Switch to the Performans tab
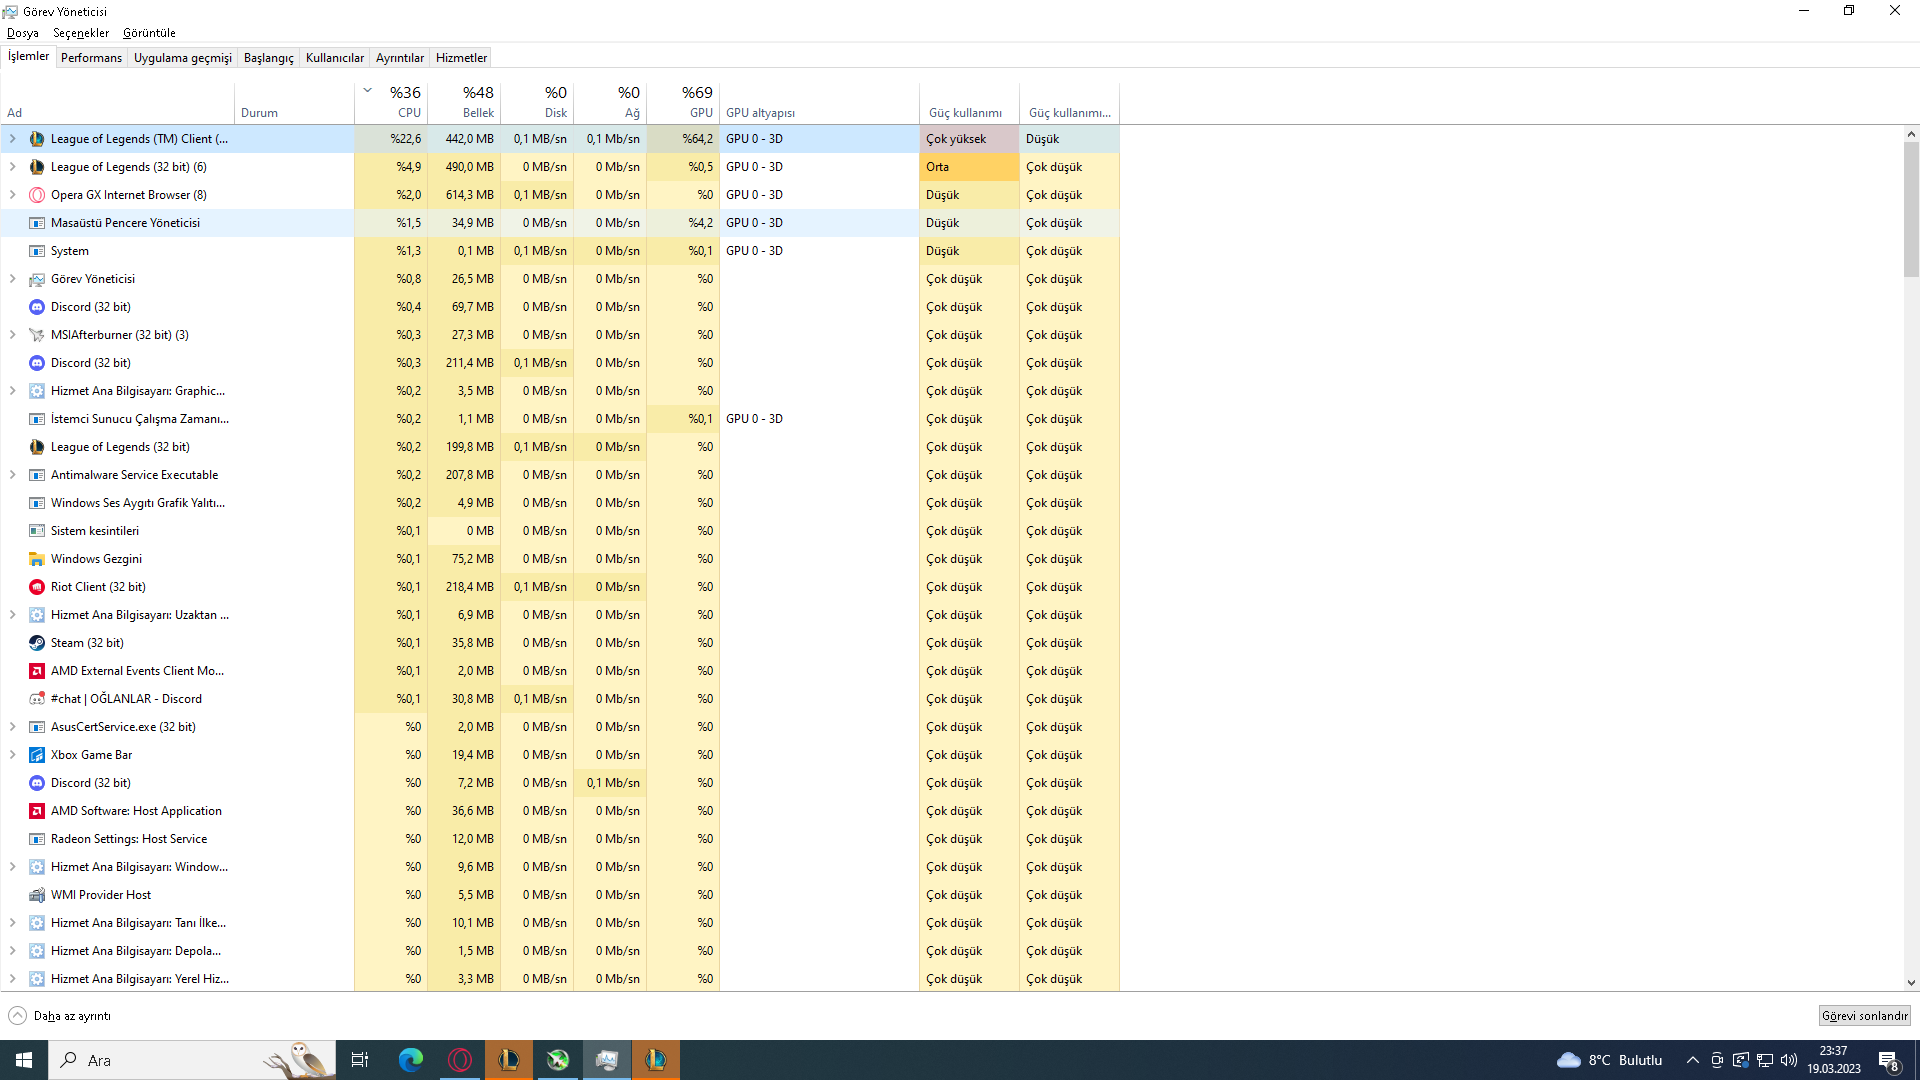This screenshot has height=1080, width=1920. click(x=91, y=58)
